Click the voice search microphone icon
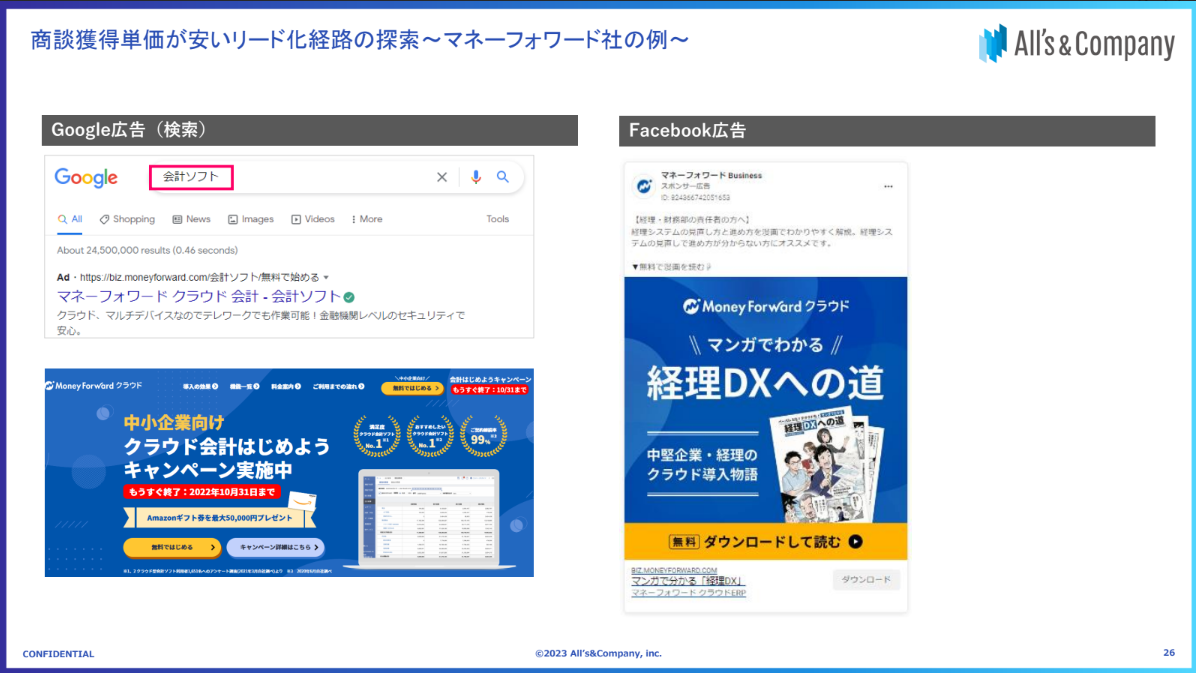This screenshot has width=1196, height=673. (x=476, y=177)
